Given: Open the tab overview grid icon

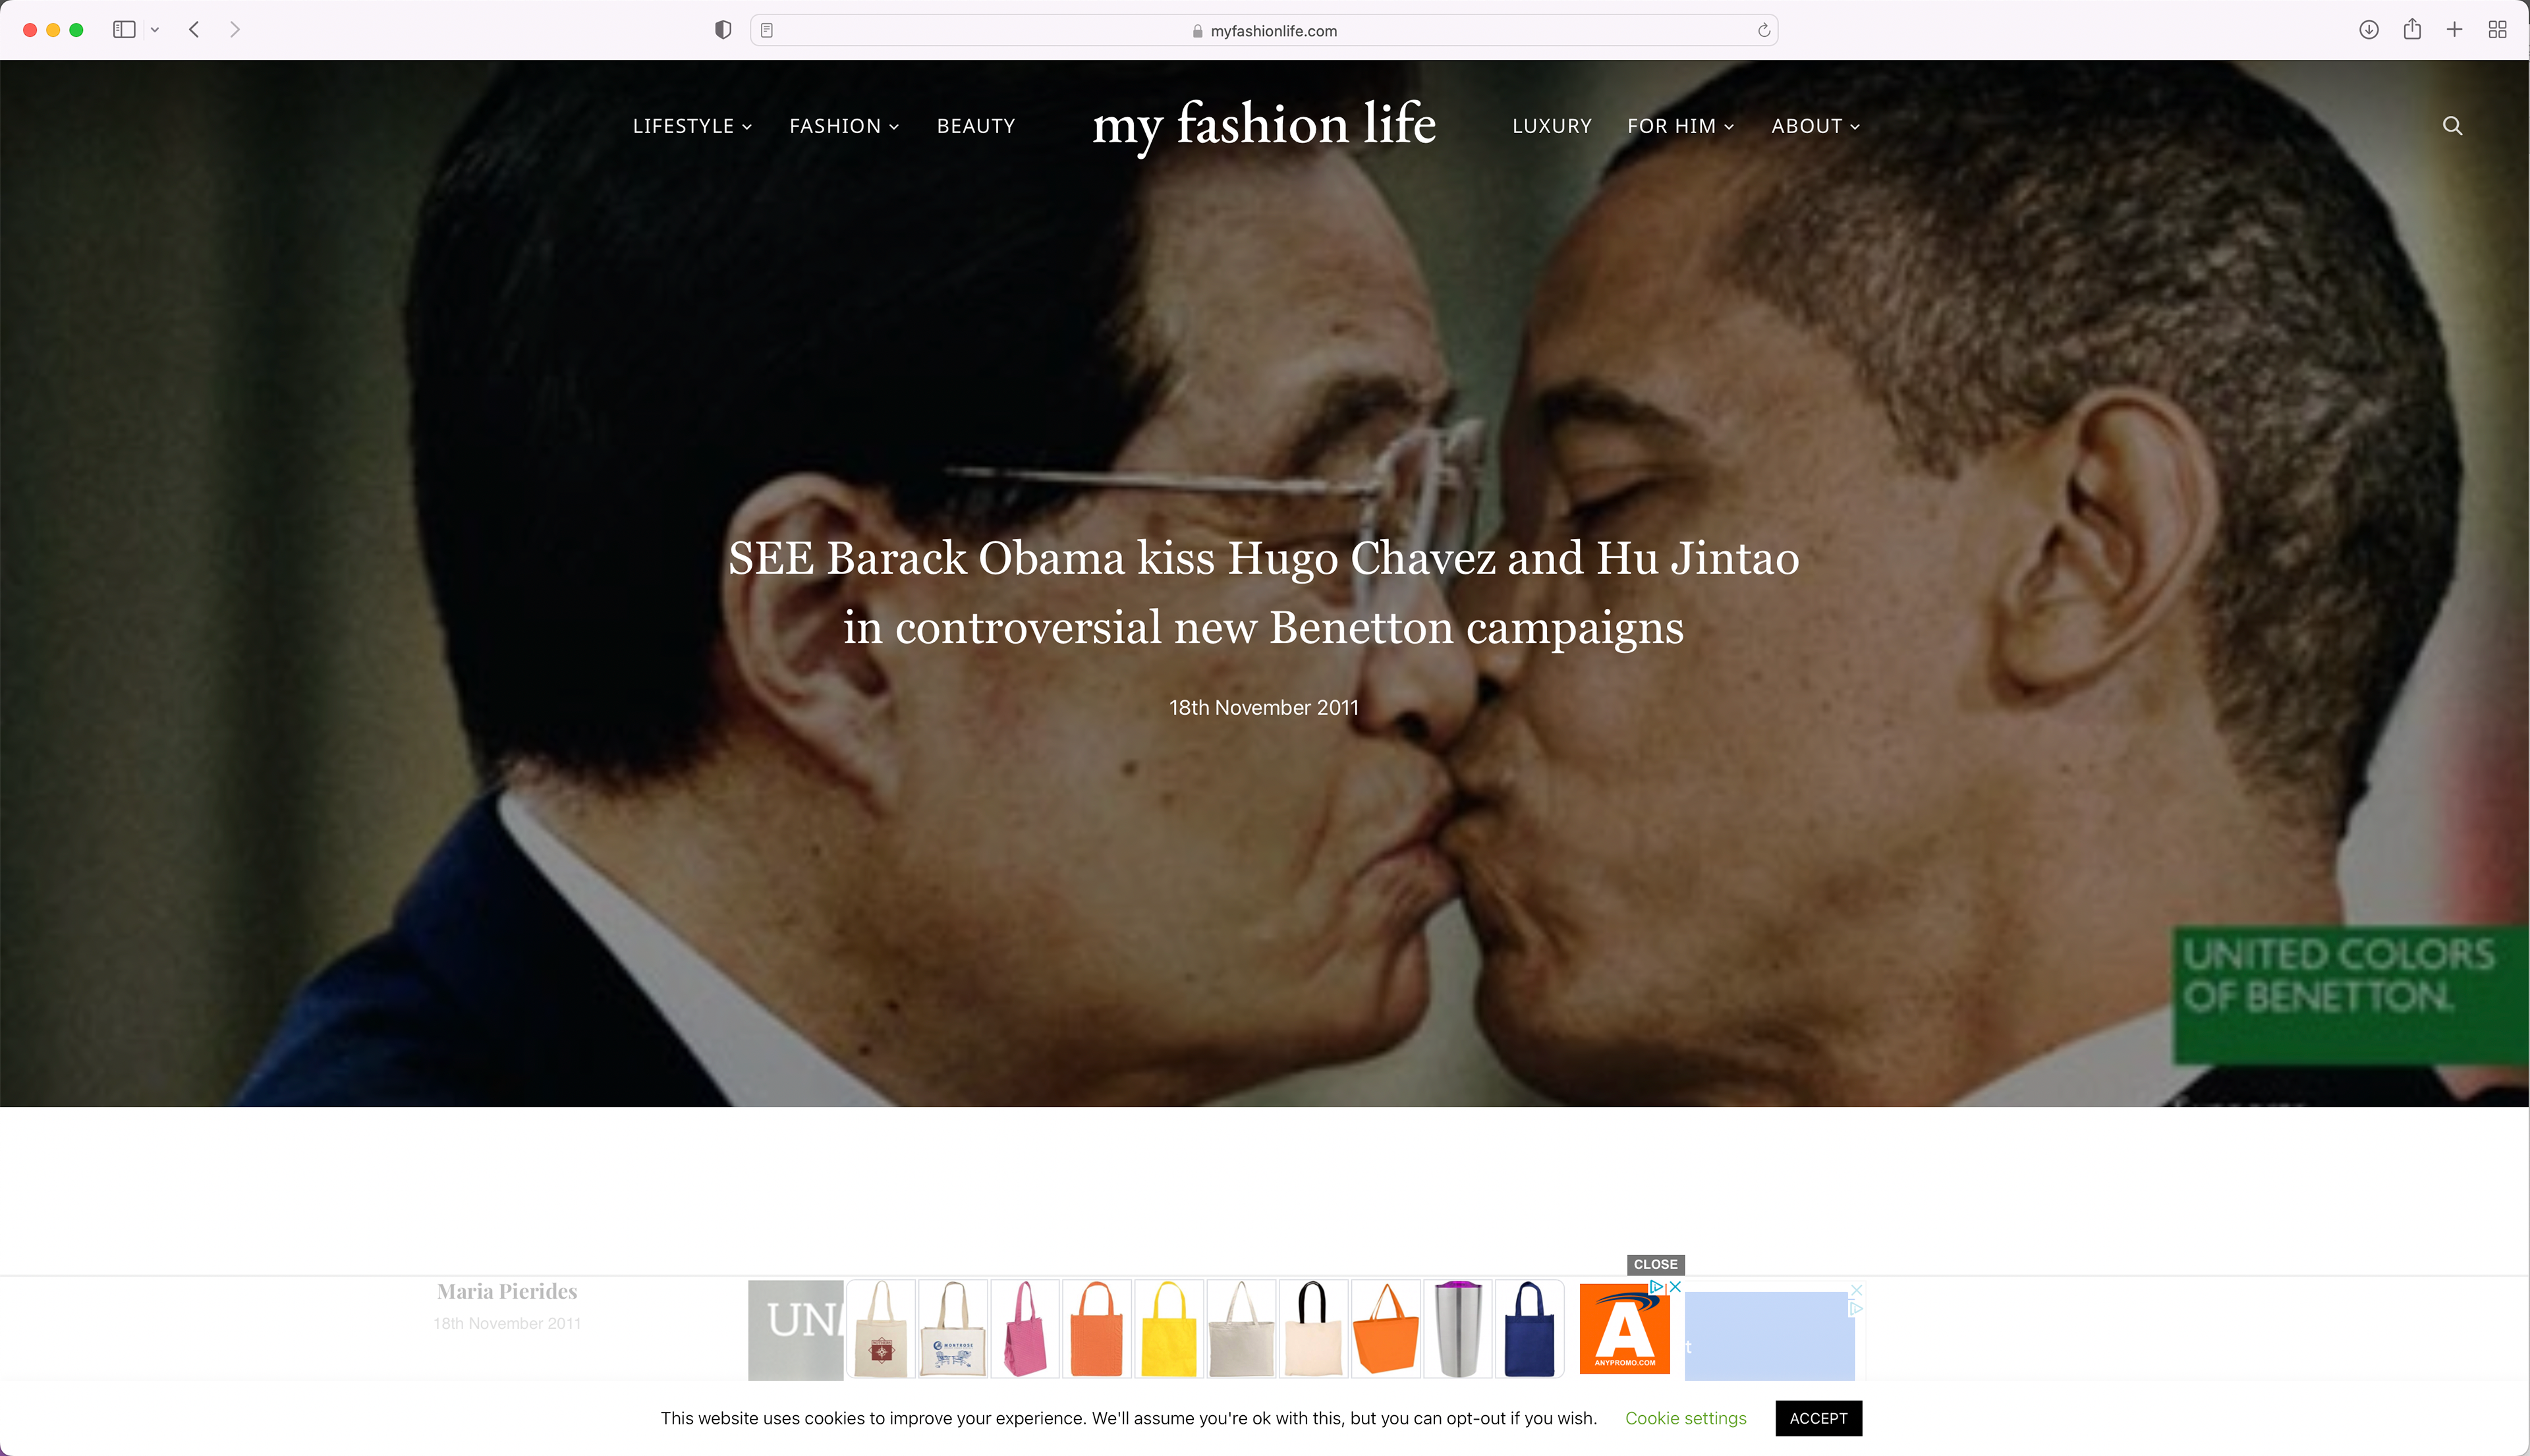Looking at the screenshot, I should coord(2497,30).
